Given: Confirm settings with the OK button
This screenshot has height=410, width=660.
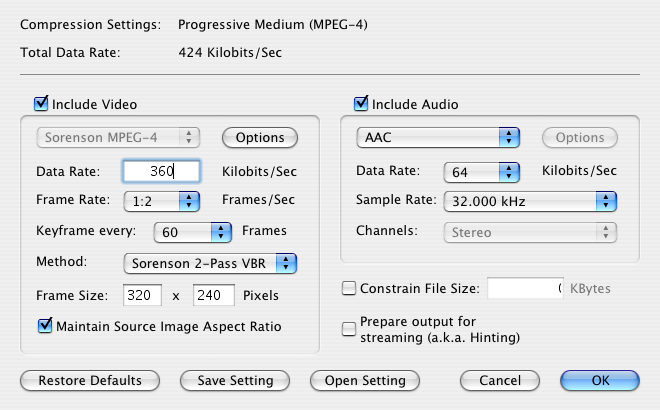Looking at the screenshot, I should [600, 380].
